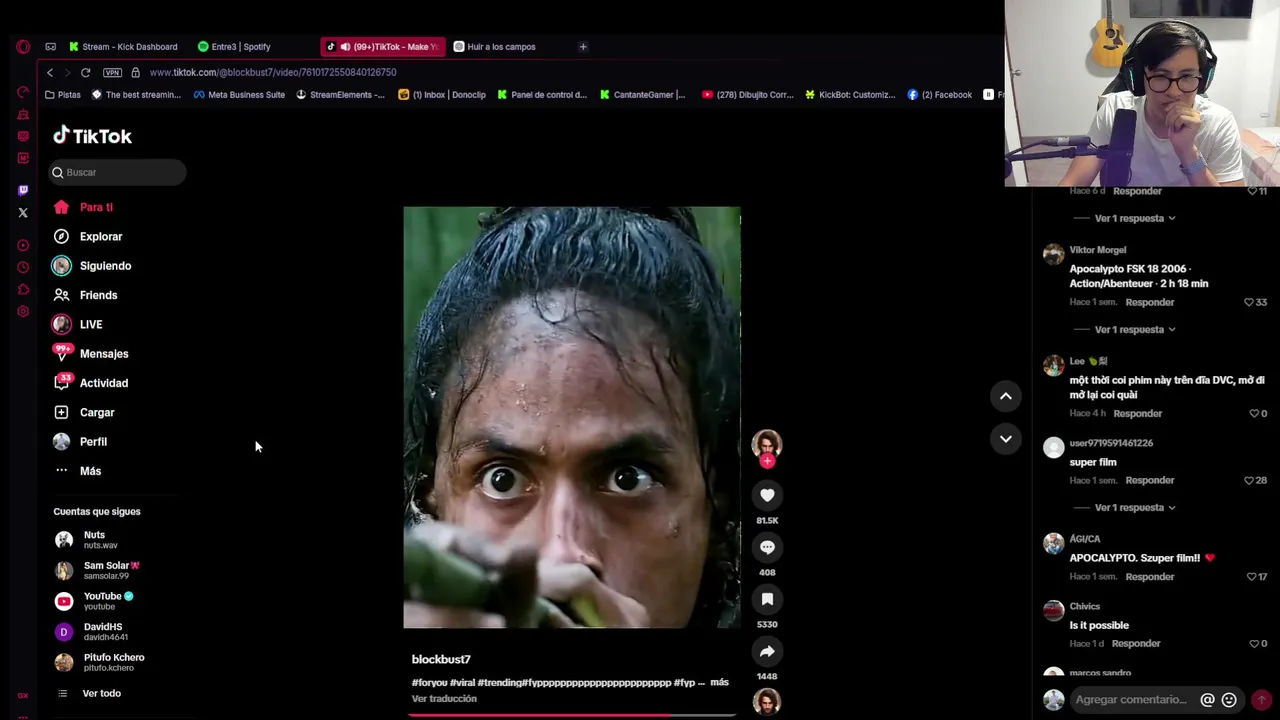Viewport: 1280px width, 720px height.
Task: Focus the Buscar search field
Action: click(x=119, y=172)
